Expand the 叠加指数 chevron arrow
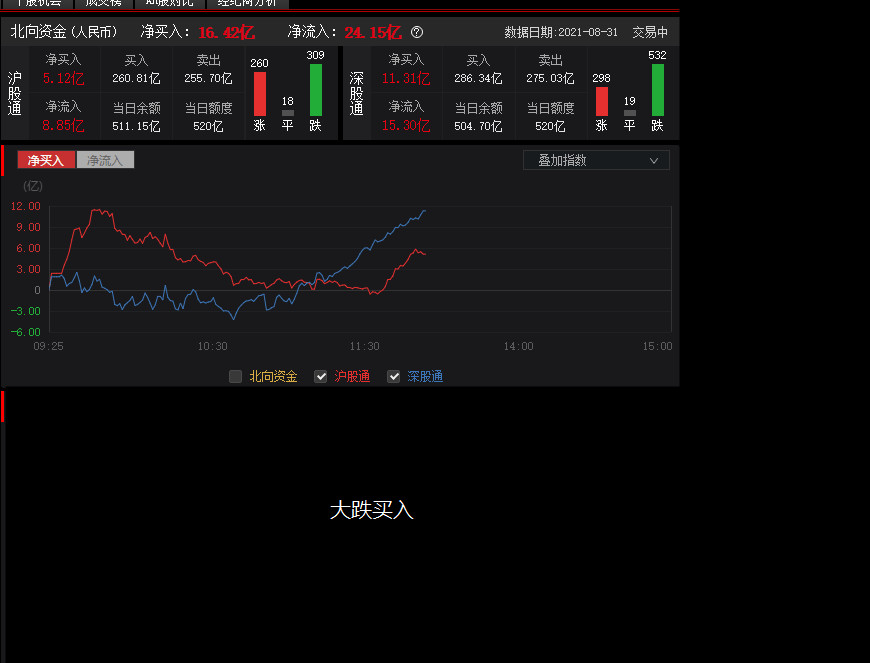Screen dimensions: 870x663 (x=654, y=161)
